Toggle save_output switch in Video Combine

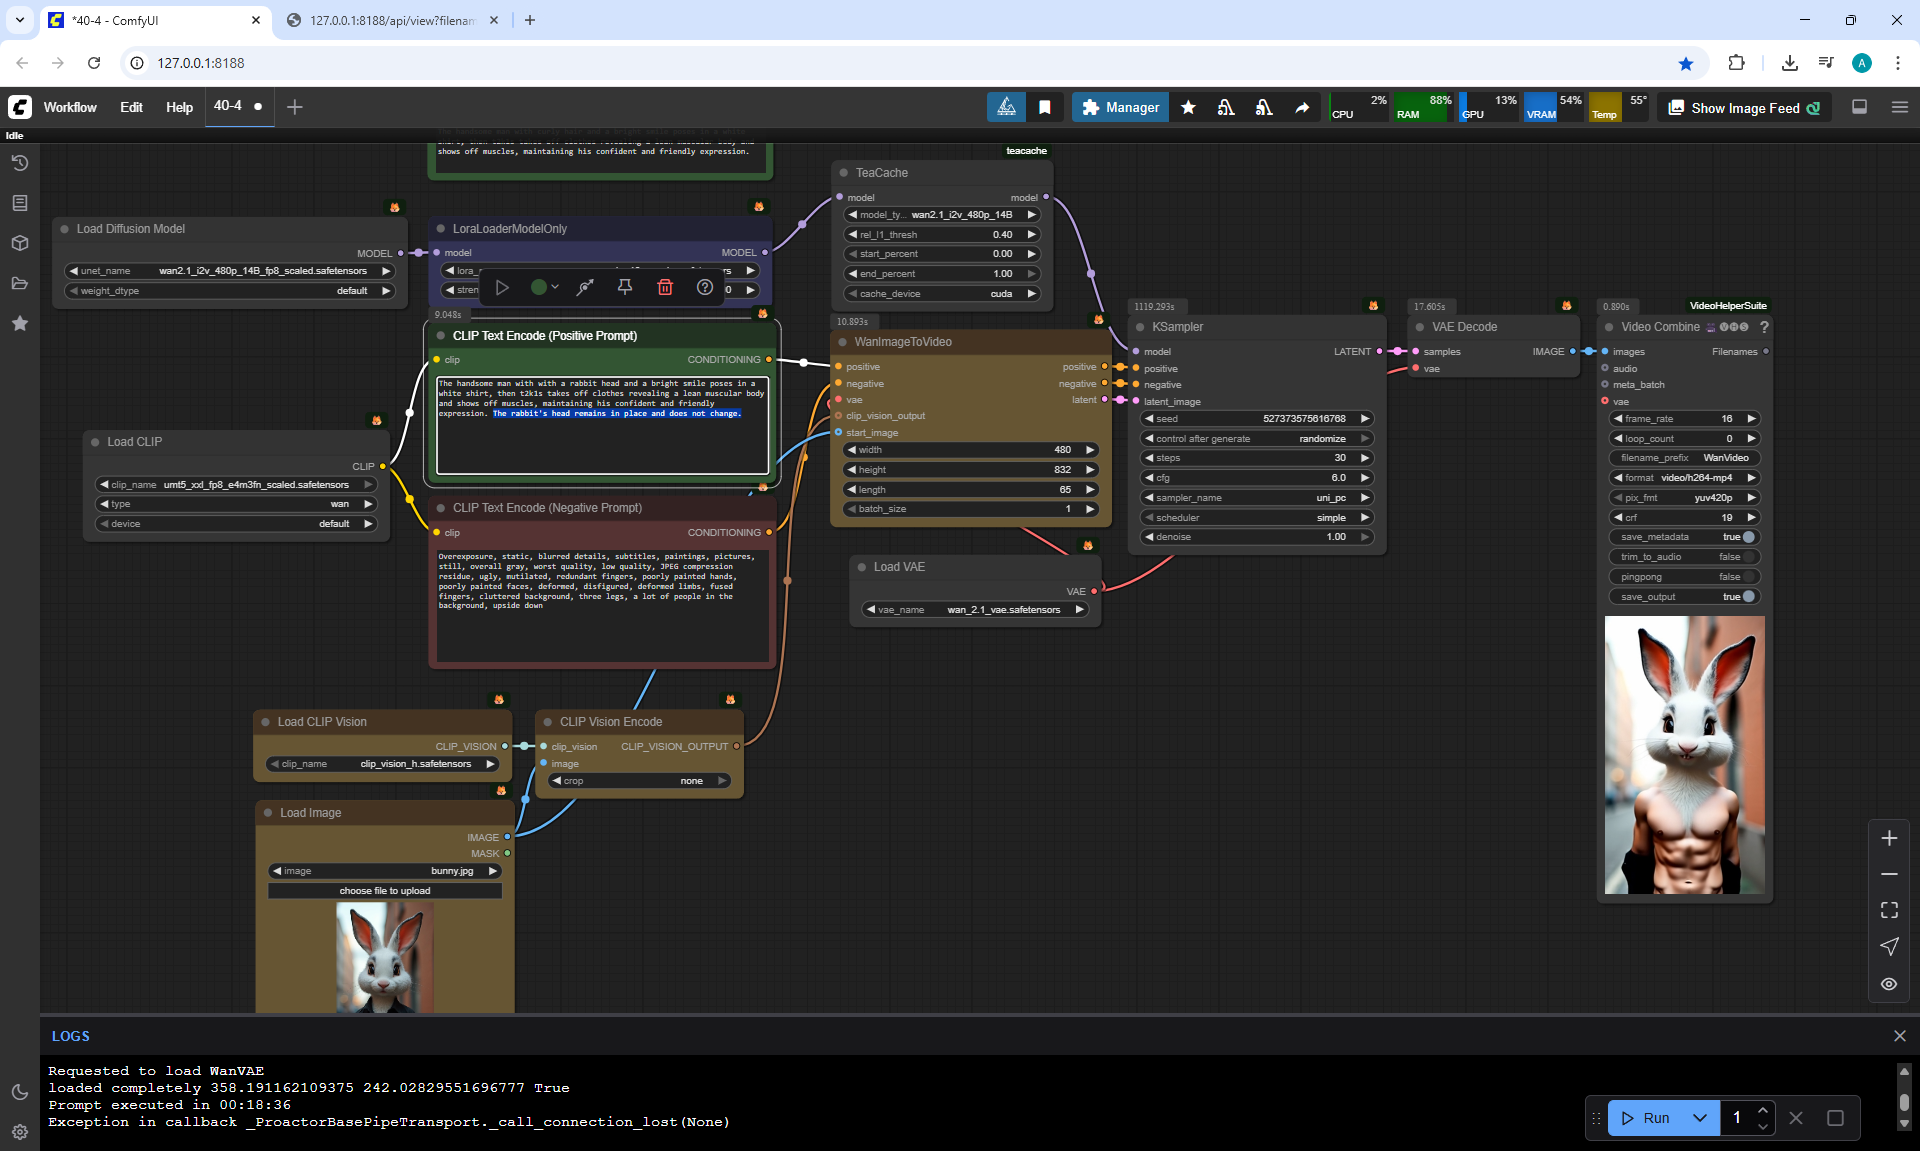click(x=1748, y=597)
